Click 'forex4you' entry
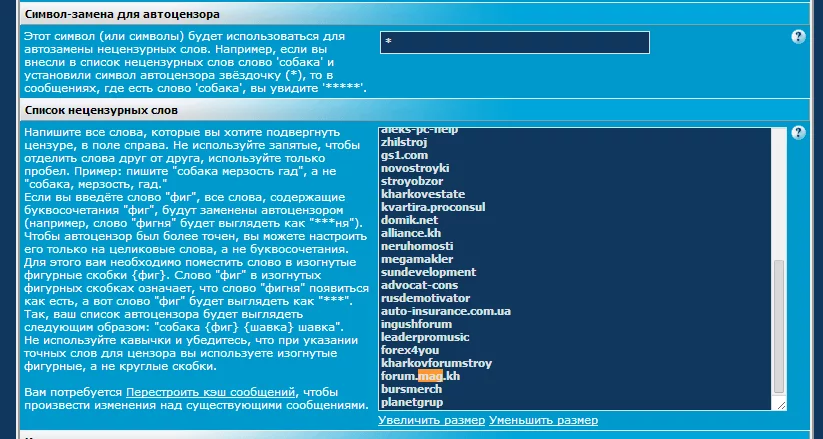This screenshot has height=439, width=823. [x=410, y=350]
